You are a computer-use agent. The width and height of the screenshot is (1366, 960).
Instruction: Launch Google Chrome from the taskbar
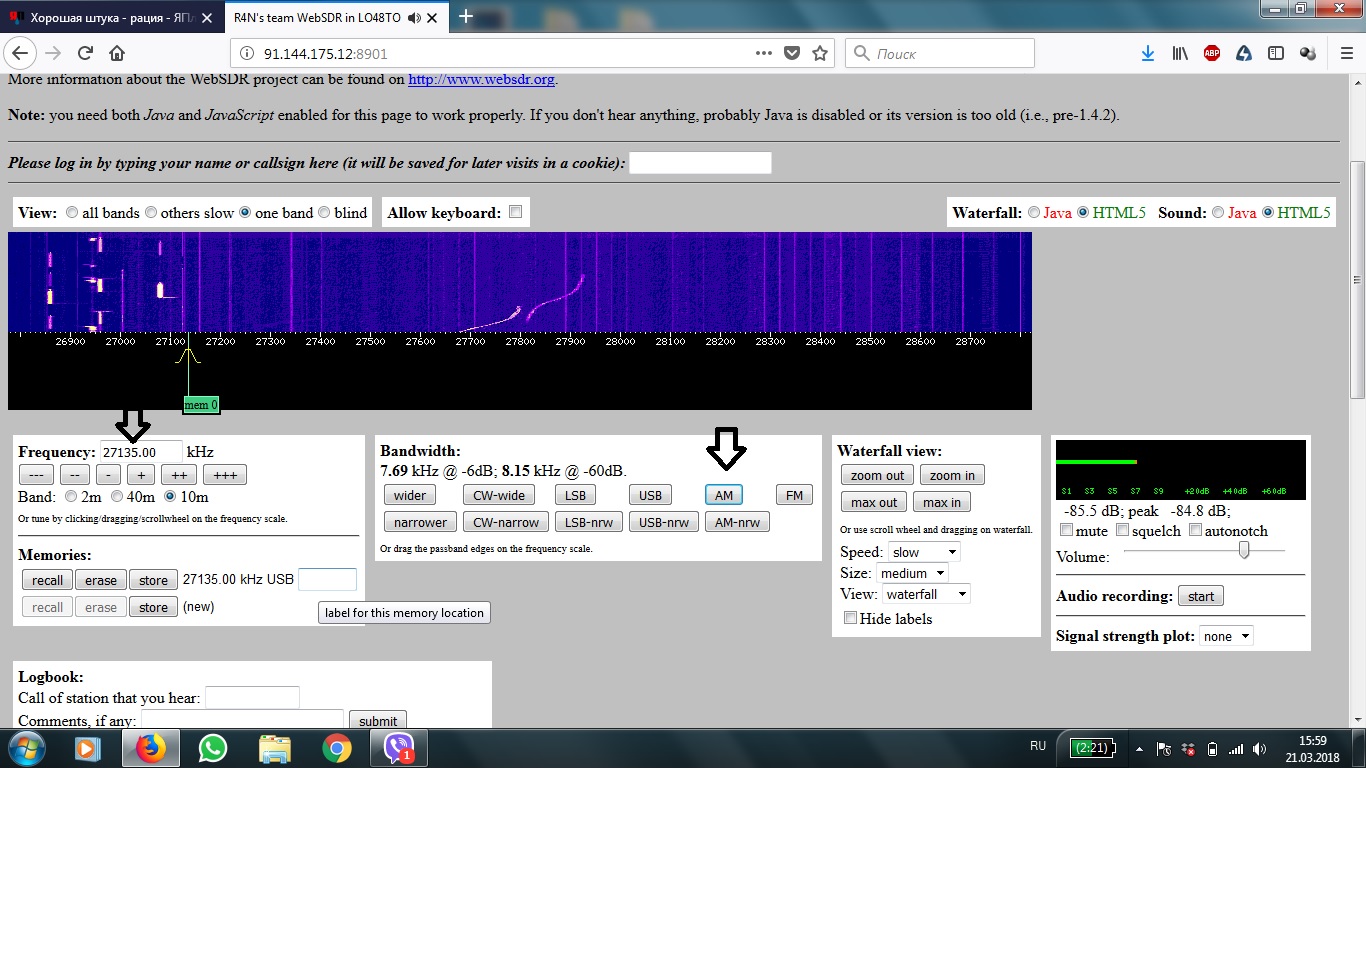pos(337,748)
